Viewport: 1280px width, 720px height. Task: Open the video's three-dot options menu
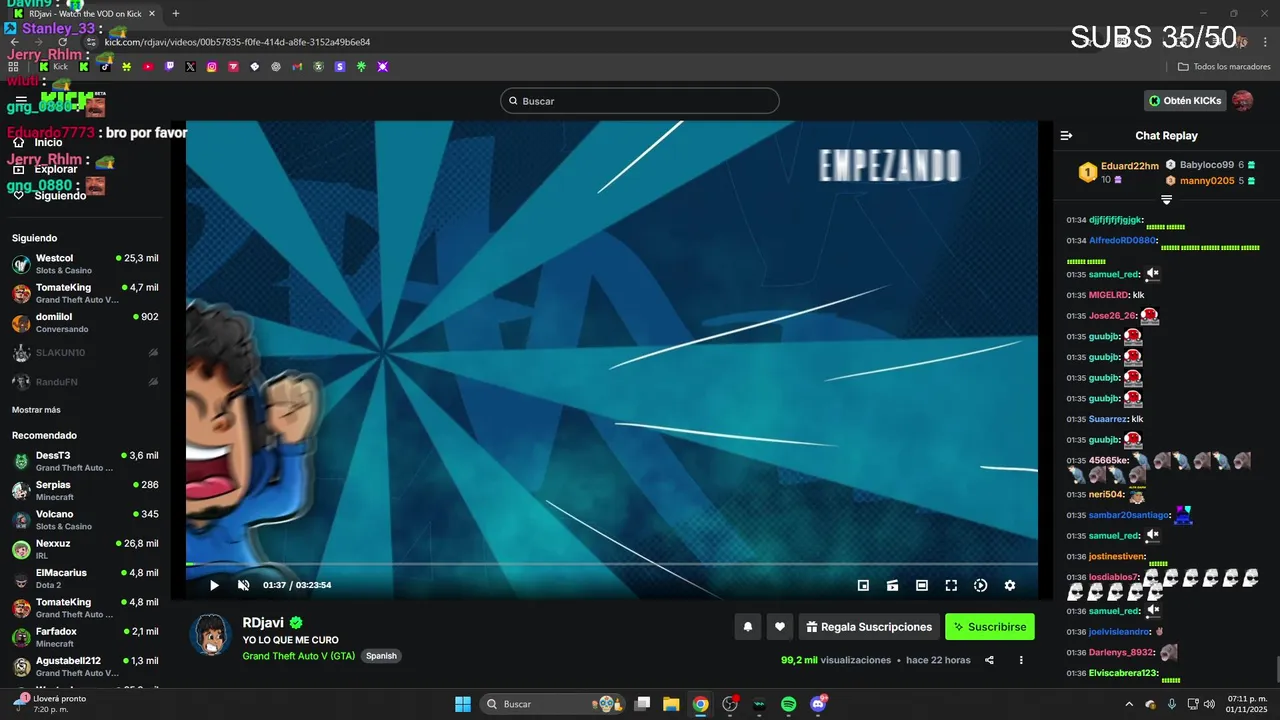point(1021,660)
